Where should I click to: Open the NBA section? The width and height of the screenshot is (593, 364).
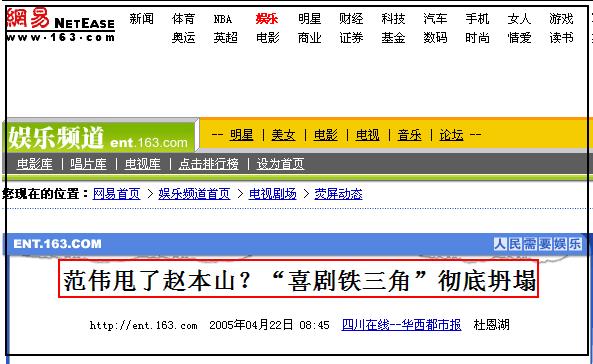(x=223, y=19)
